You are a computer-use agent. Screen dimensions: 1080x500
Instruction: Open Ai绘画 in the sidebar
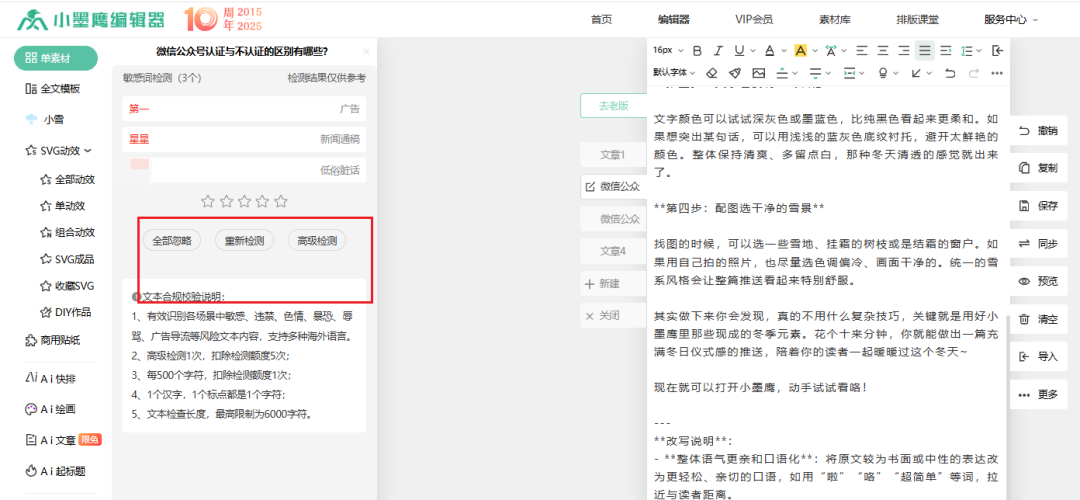click(50, 409)
